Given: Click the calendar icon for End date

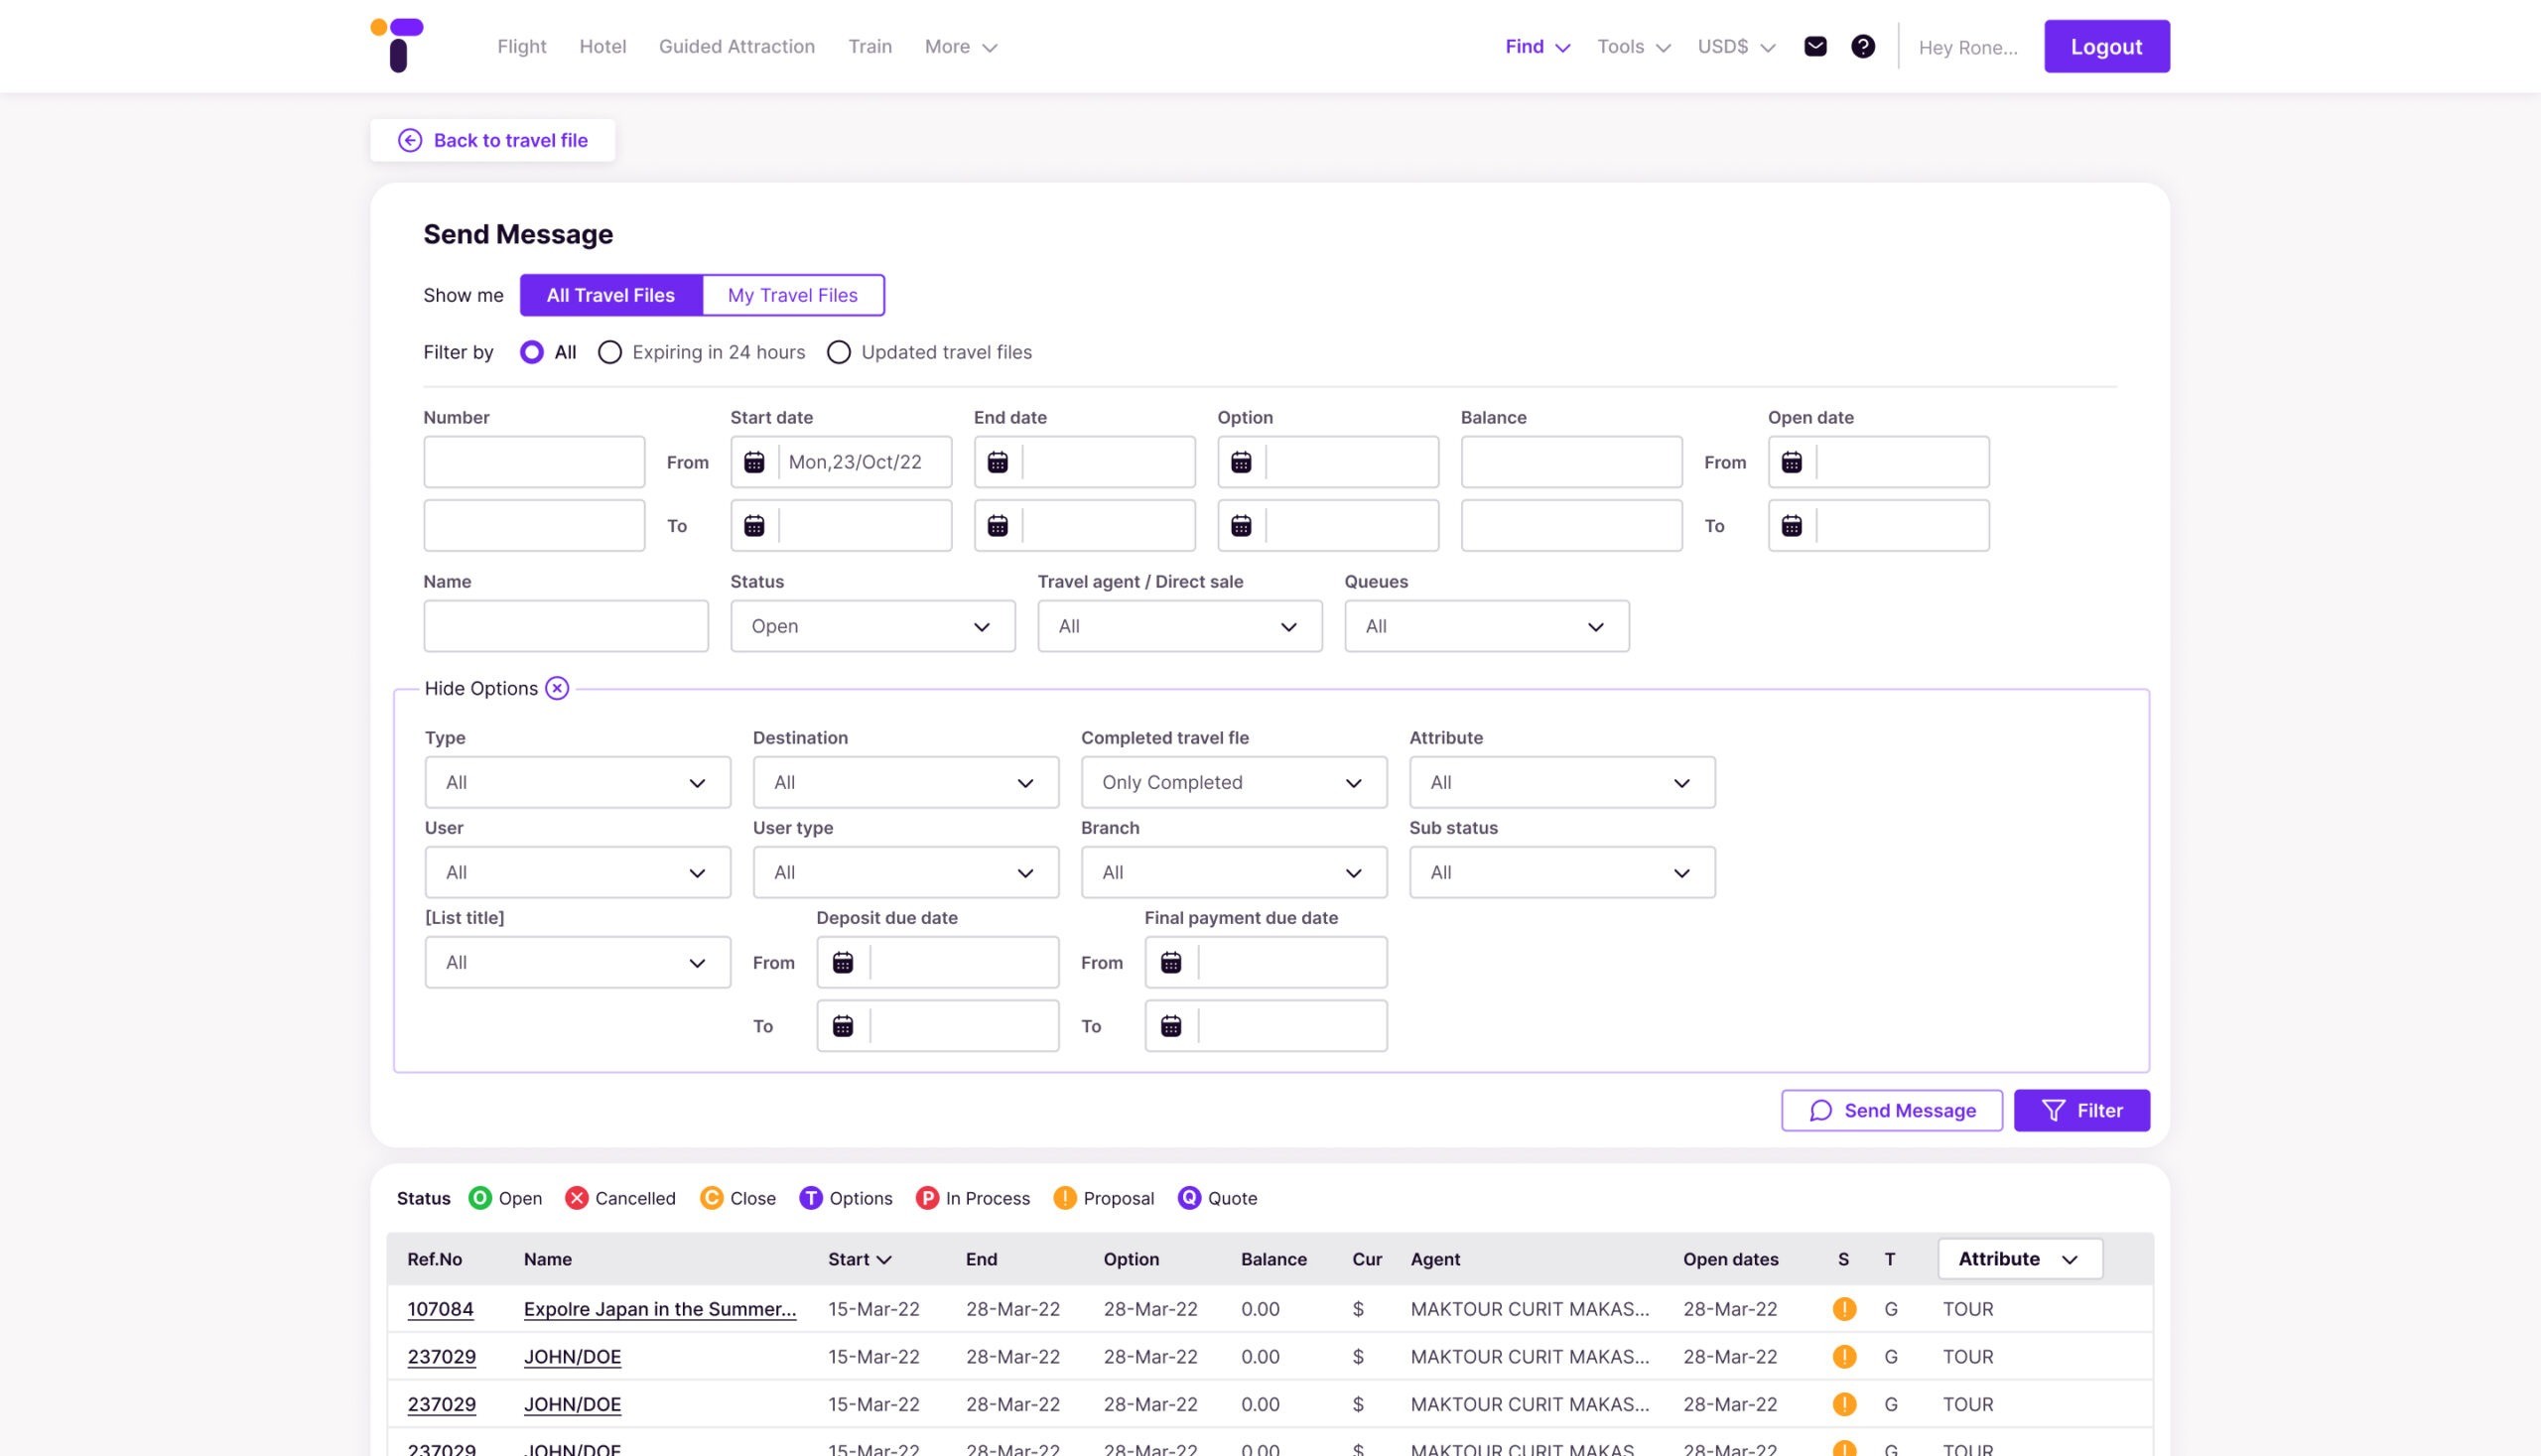Looking at the screenshot, I should click(999, 461).
